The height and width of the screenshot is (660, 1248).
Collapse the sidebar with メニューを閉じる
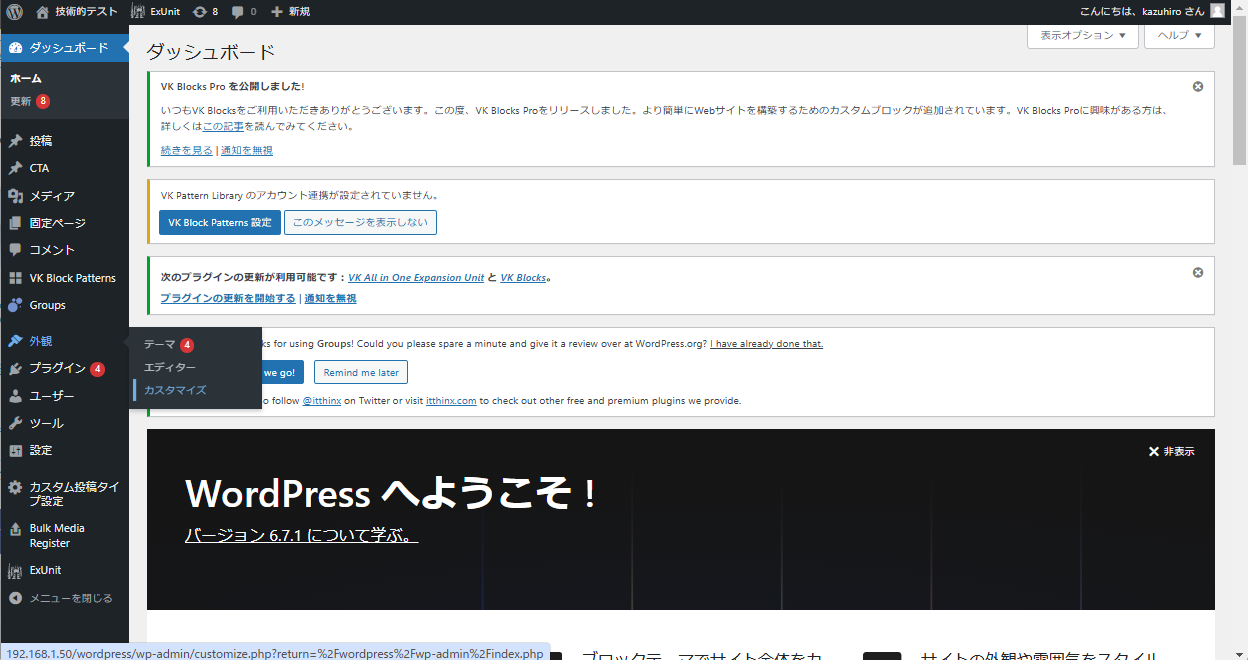pos(70,599)
